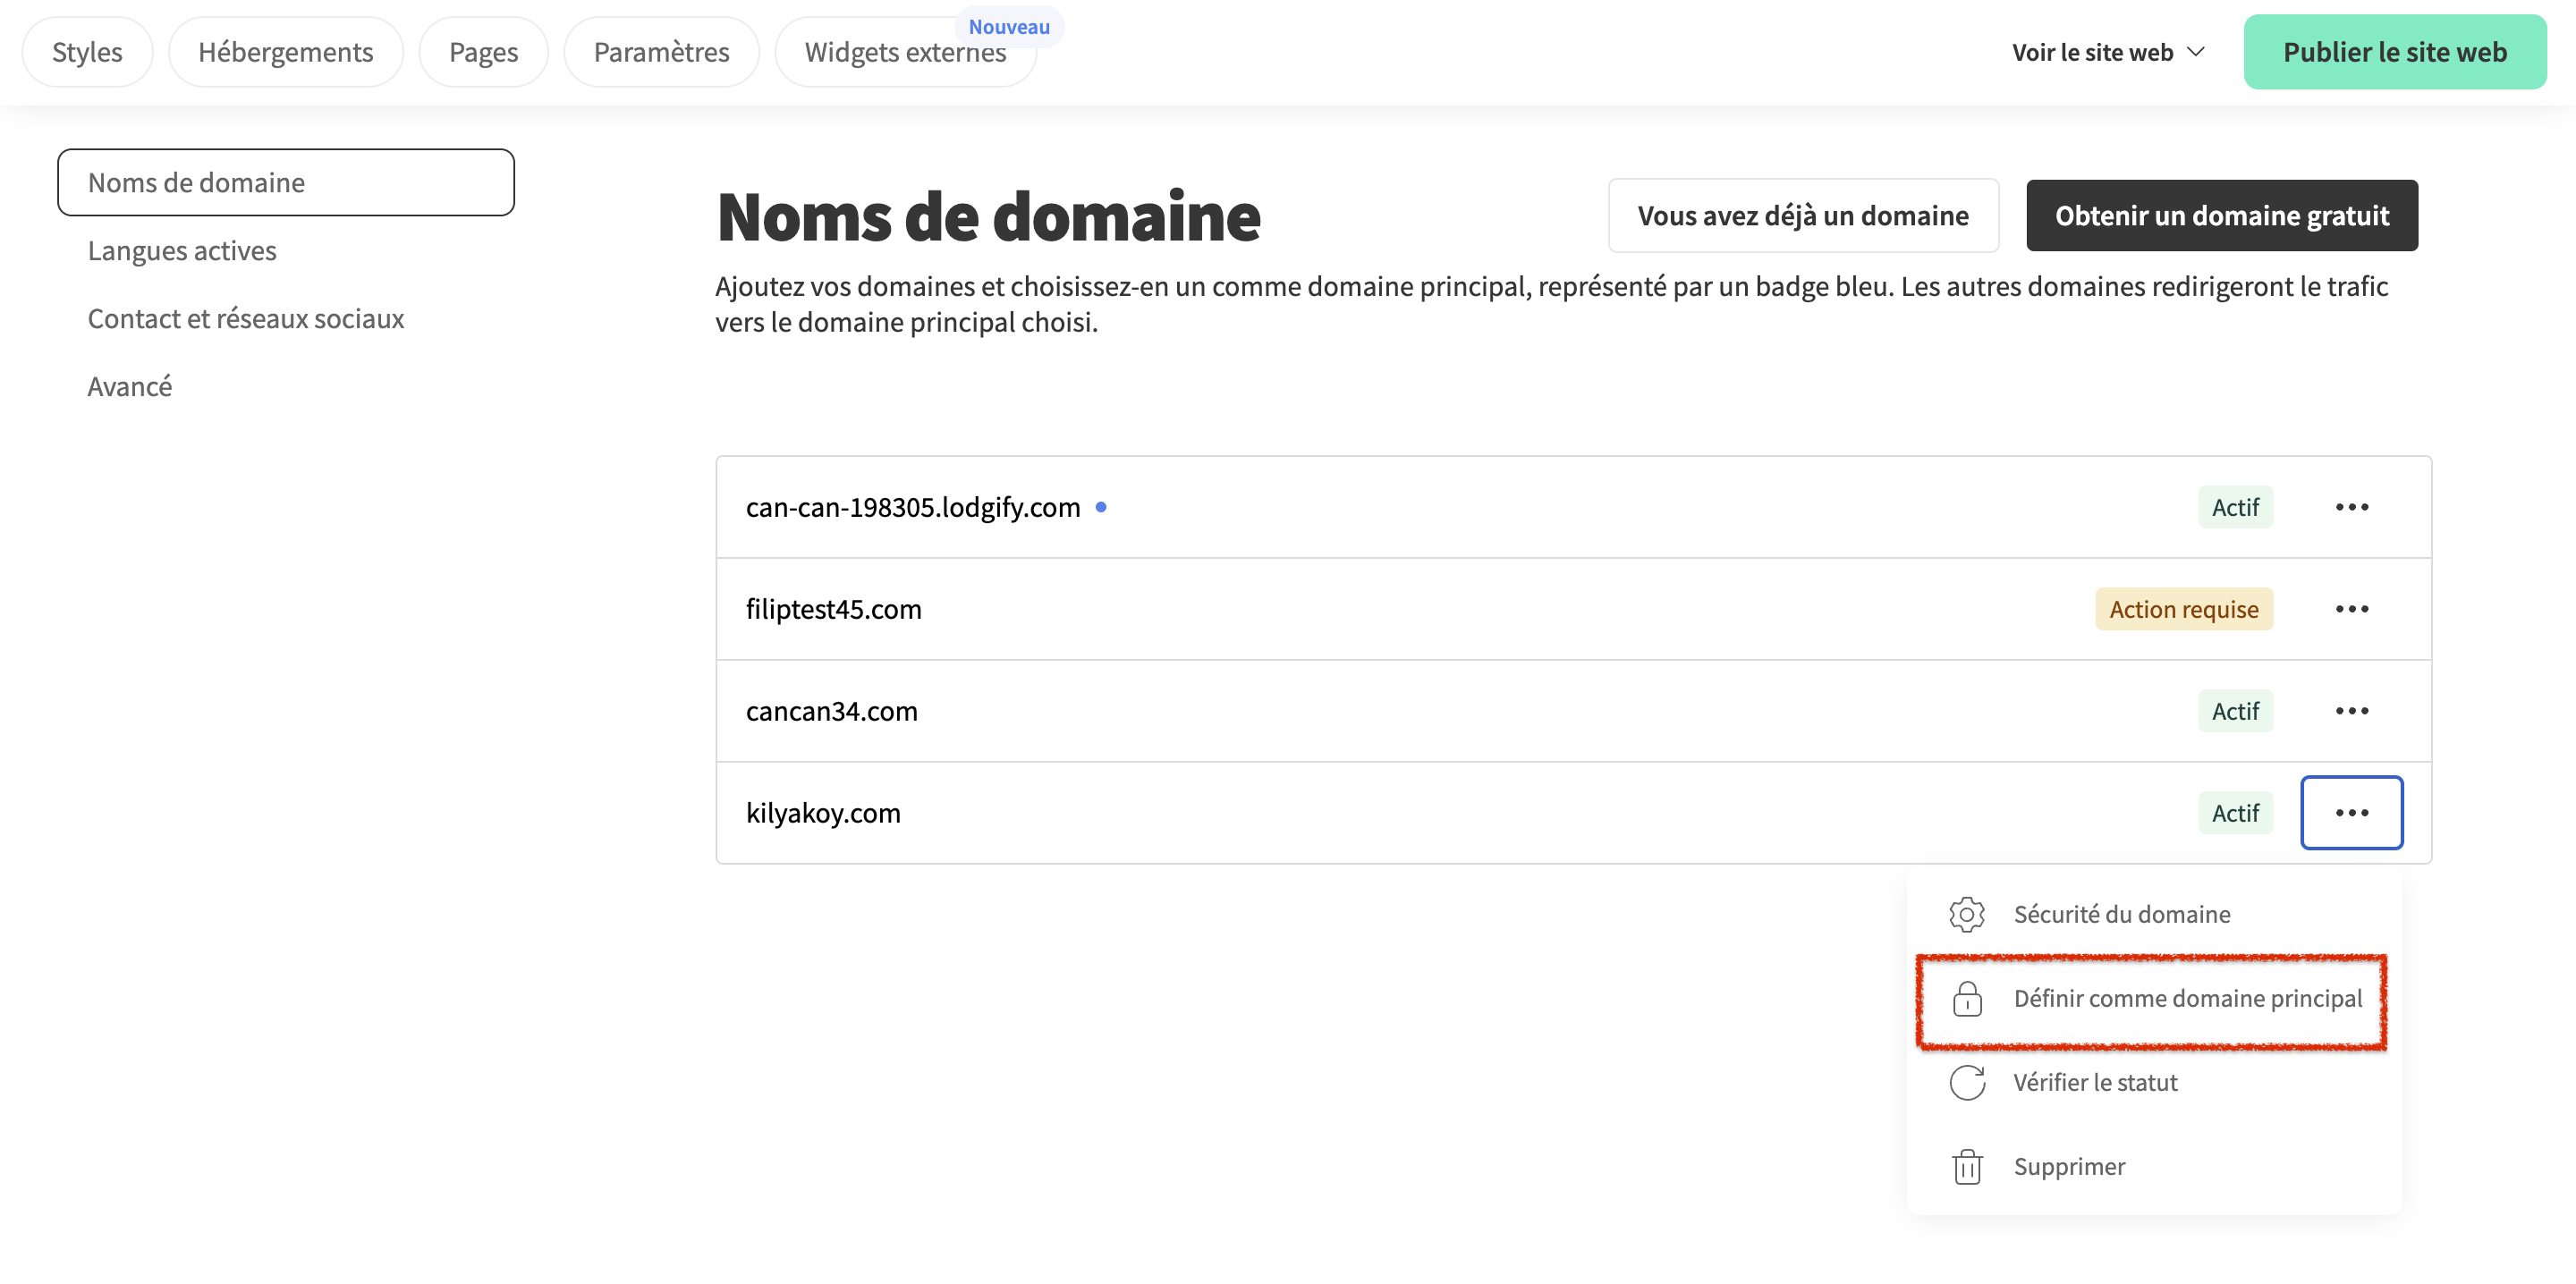
Task: Choose Supprimer from the context menu
Action: tap(2153, 1166)
